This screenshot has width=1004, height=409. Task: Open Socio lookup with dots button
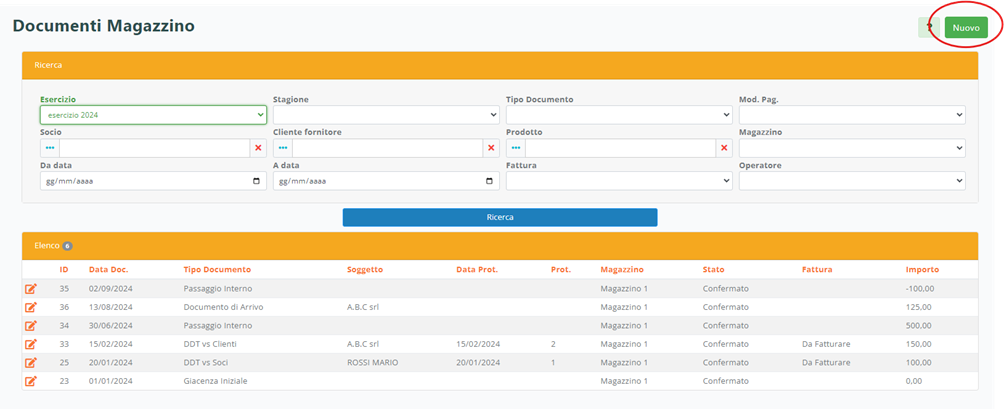click(x=50, y=148)
